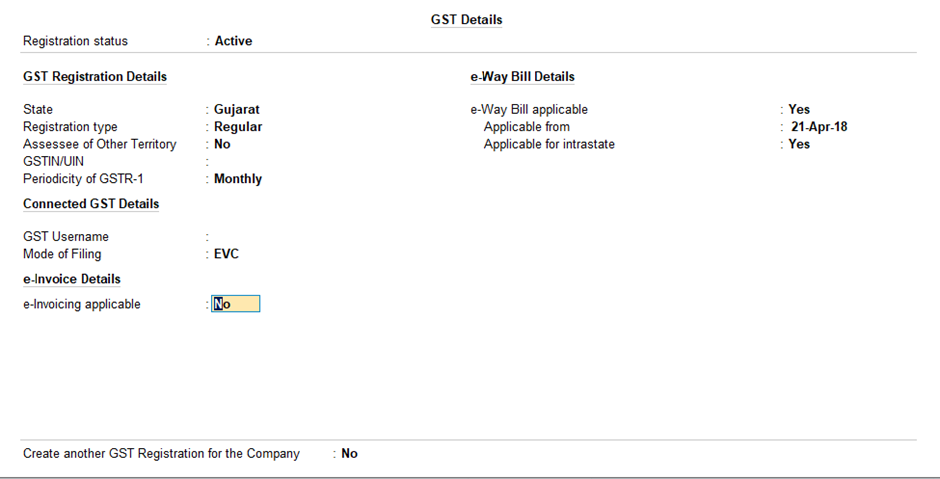Toggle the e-Invoicing applicable No field
Viewport: 940px width, 479px height.
(x=236, y=304)
